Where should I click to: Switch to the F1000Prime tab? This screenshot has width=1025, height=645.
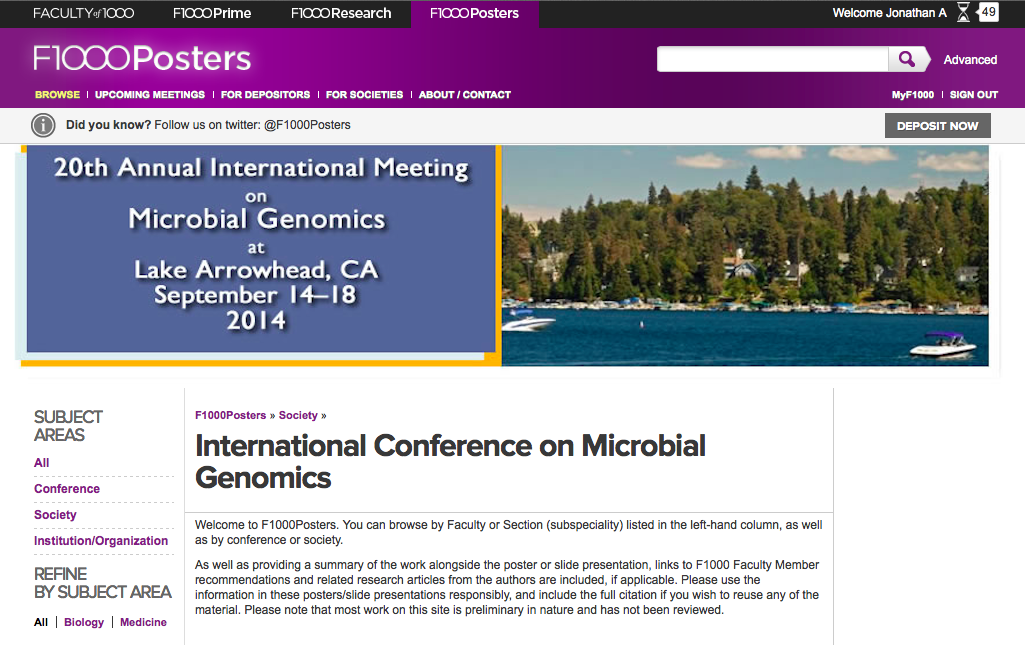tap(212, 13)
